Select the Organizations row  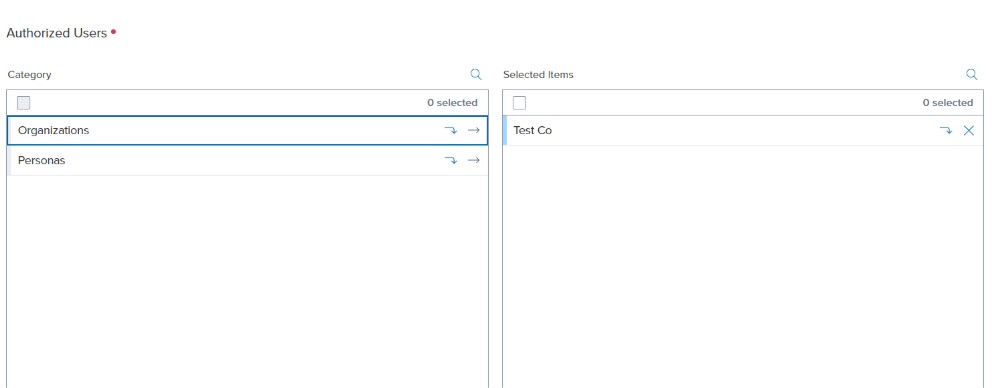click(247, 130)
